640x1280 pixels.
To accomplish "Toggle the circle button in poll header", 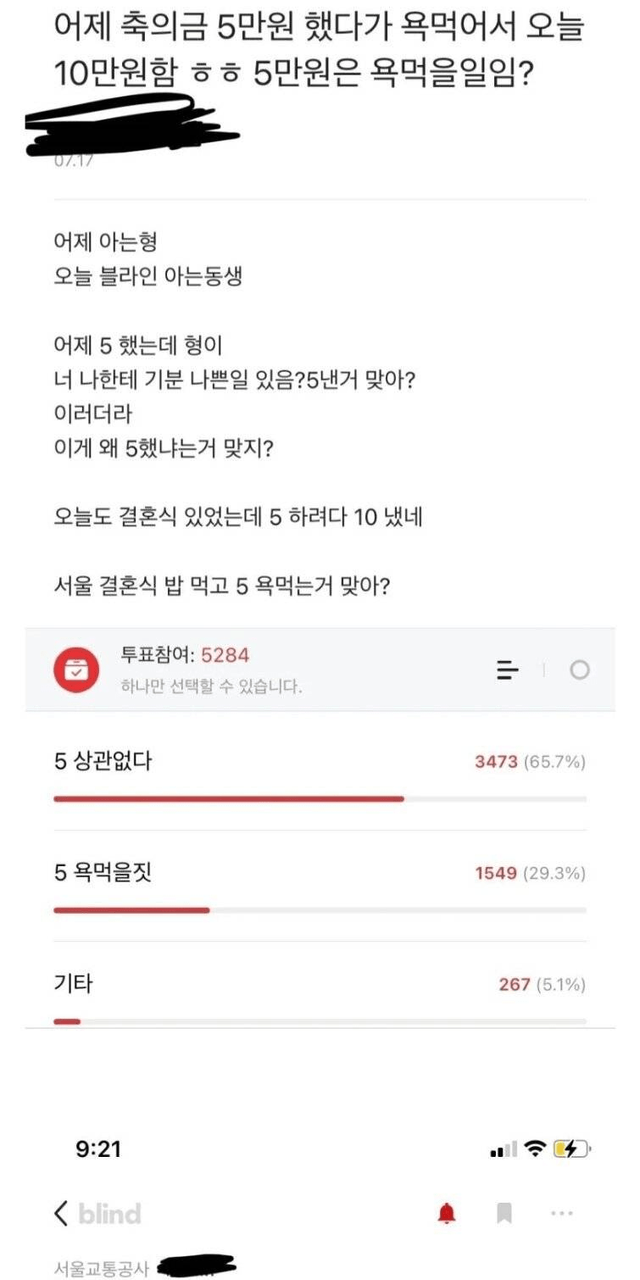I will click(x=580, y=670).
